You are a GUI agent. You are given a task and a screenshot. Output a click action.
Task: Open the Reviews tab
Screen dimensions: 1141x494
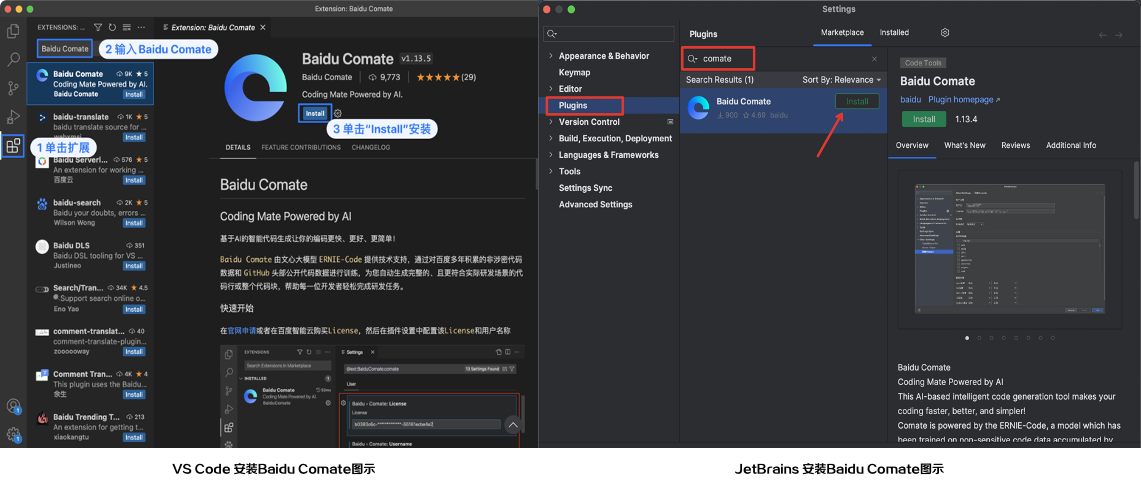1015,146
